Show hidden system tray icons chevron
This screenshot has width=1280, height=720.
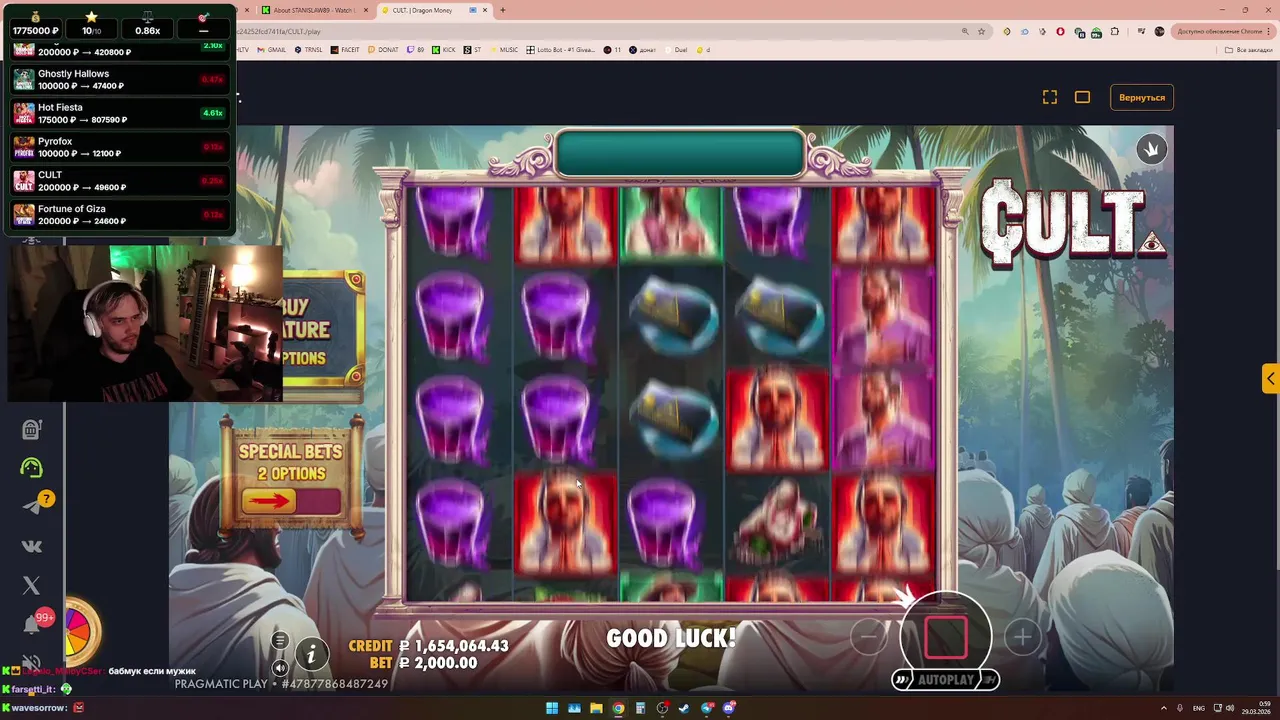(1164, 708)
